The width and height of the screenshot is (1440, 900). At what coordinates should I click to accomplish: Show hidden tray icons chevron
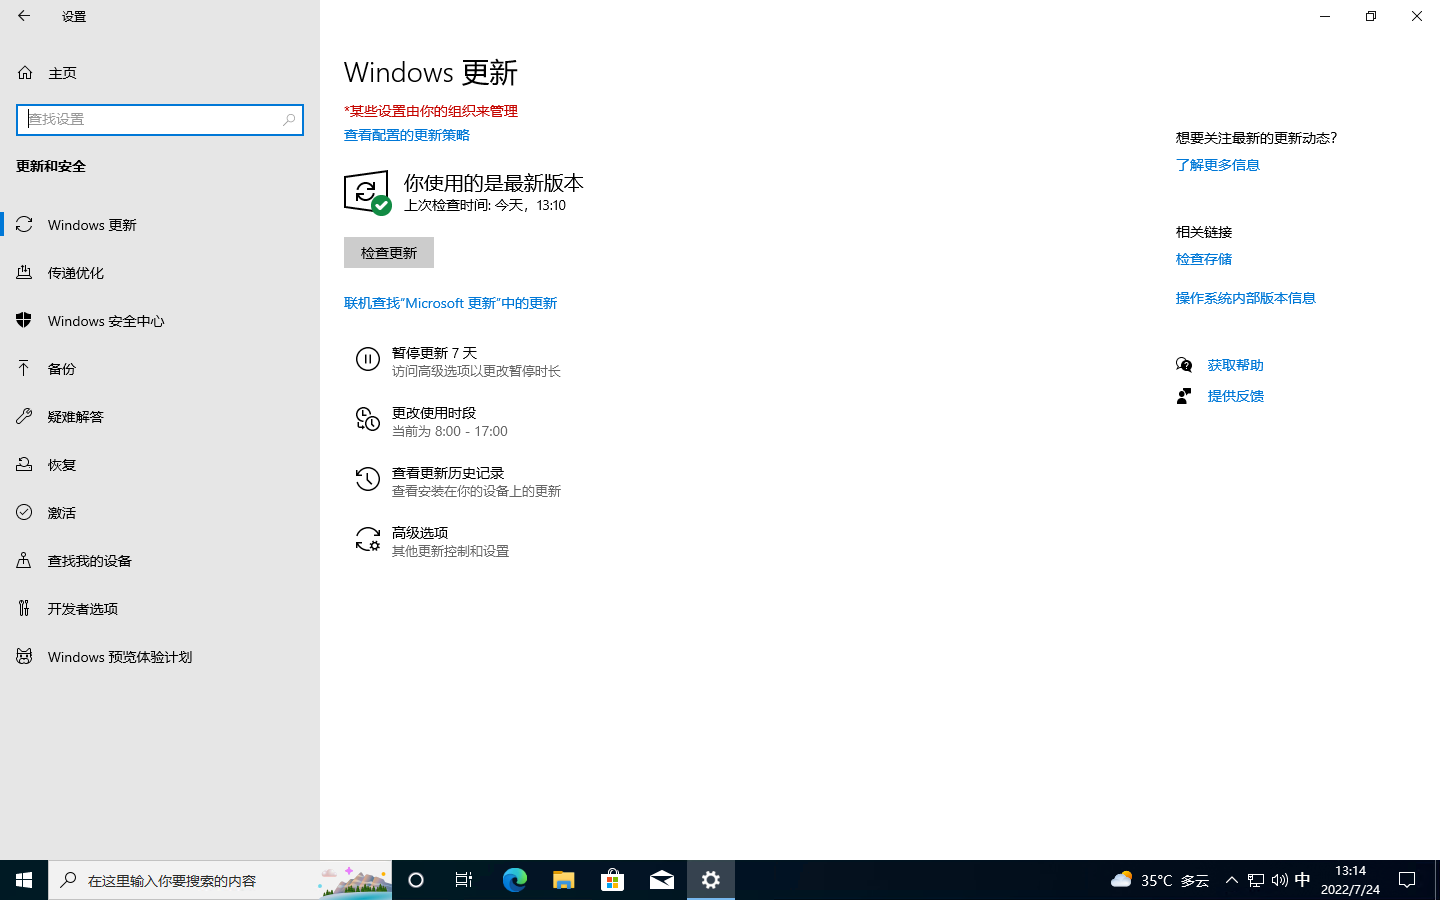[x=1232, y=880]
